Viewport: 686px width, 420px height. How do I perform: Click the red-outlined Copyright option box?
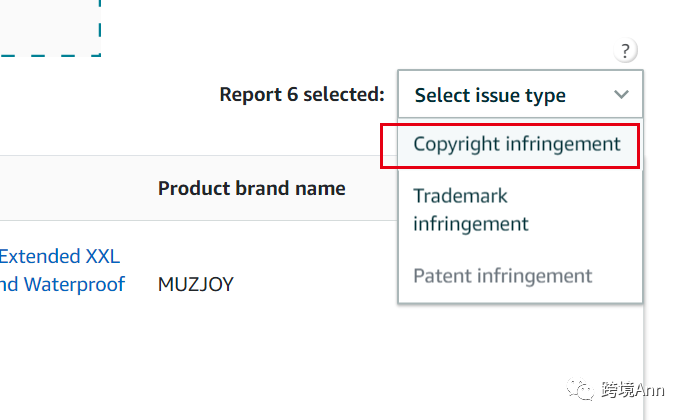(510, 145)
